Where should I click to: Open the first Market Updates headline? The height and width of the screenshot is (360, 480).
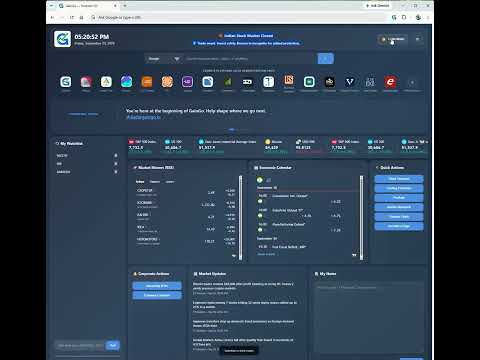(243, 286)
